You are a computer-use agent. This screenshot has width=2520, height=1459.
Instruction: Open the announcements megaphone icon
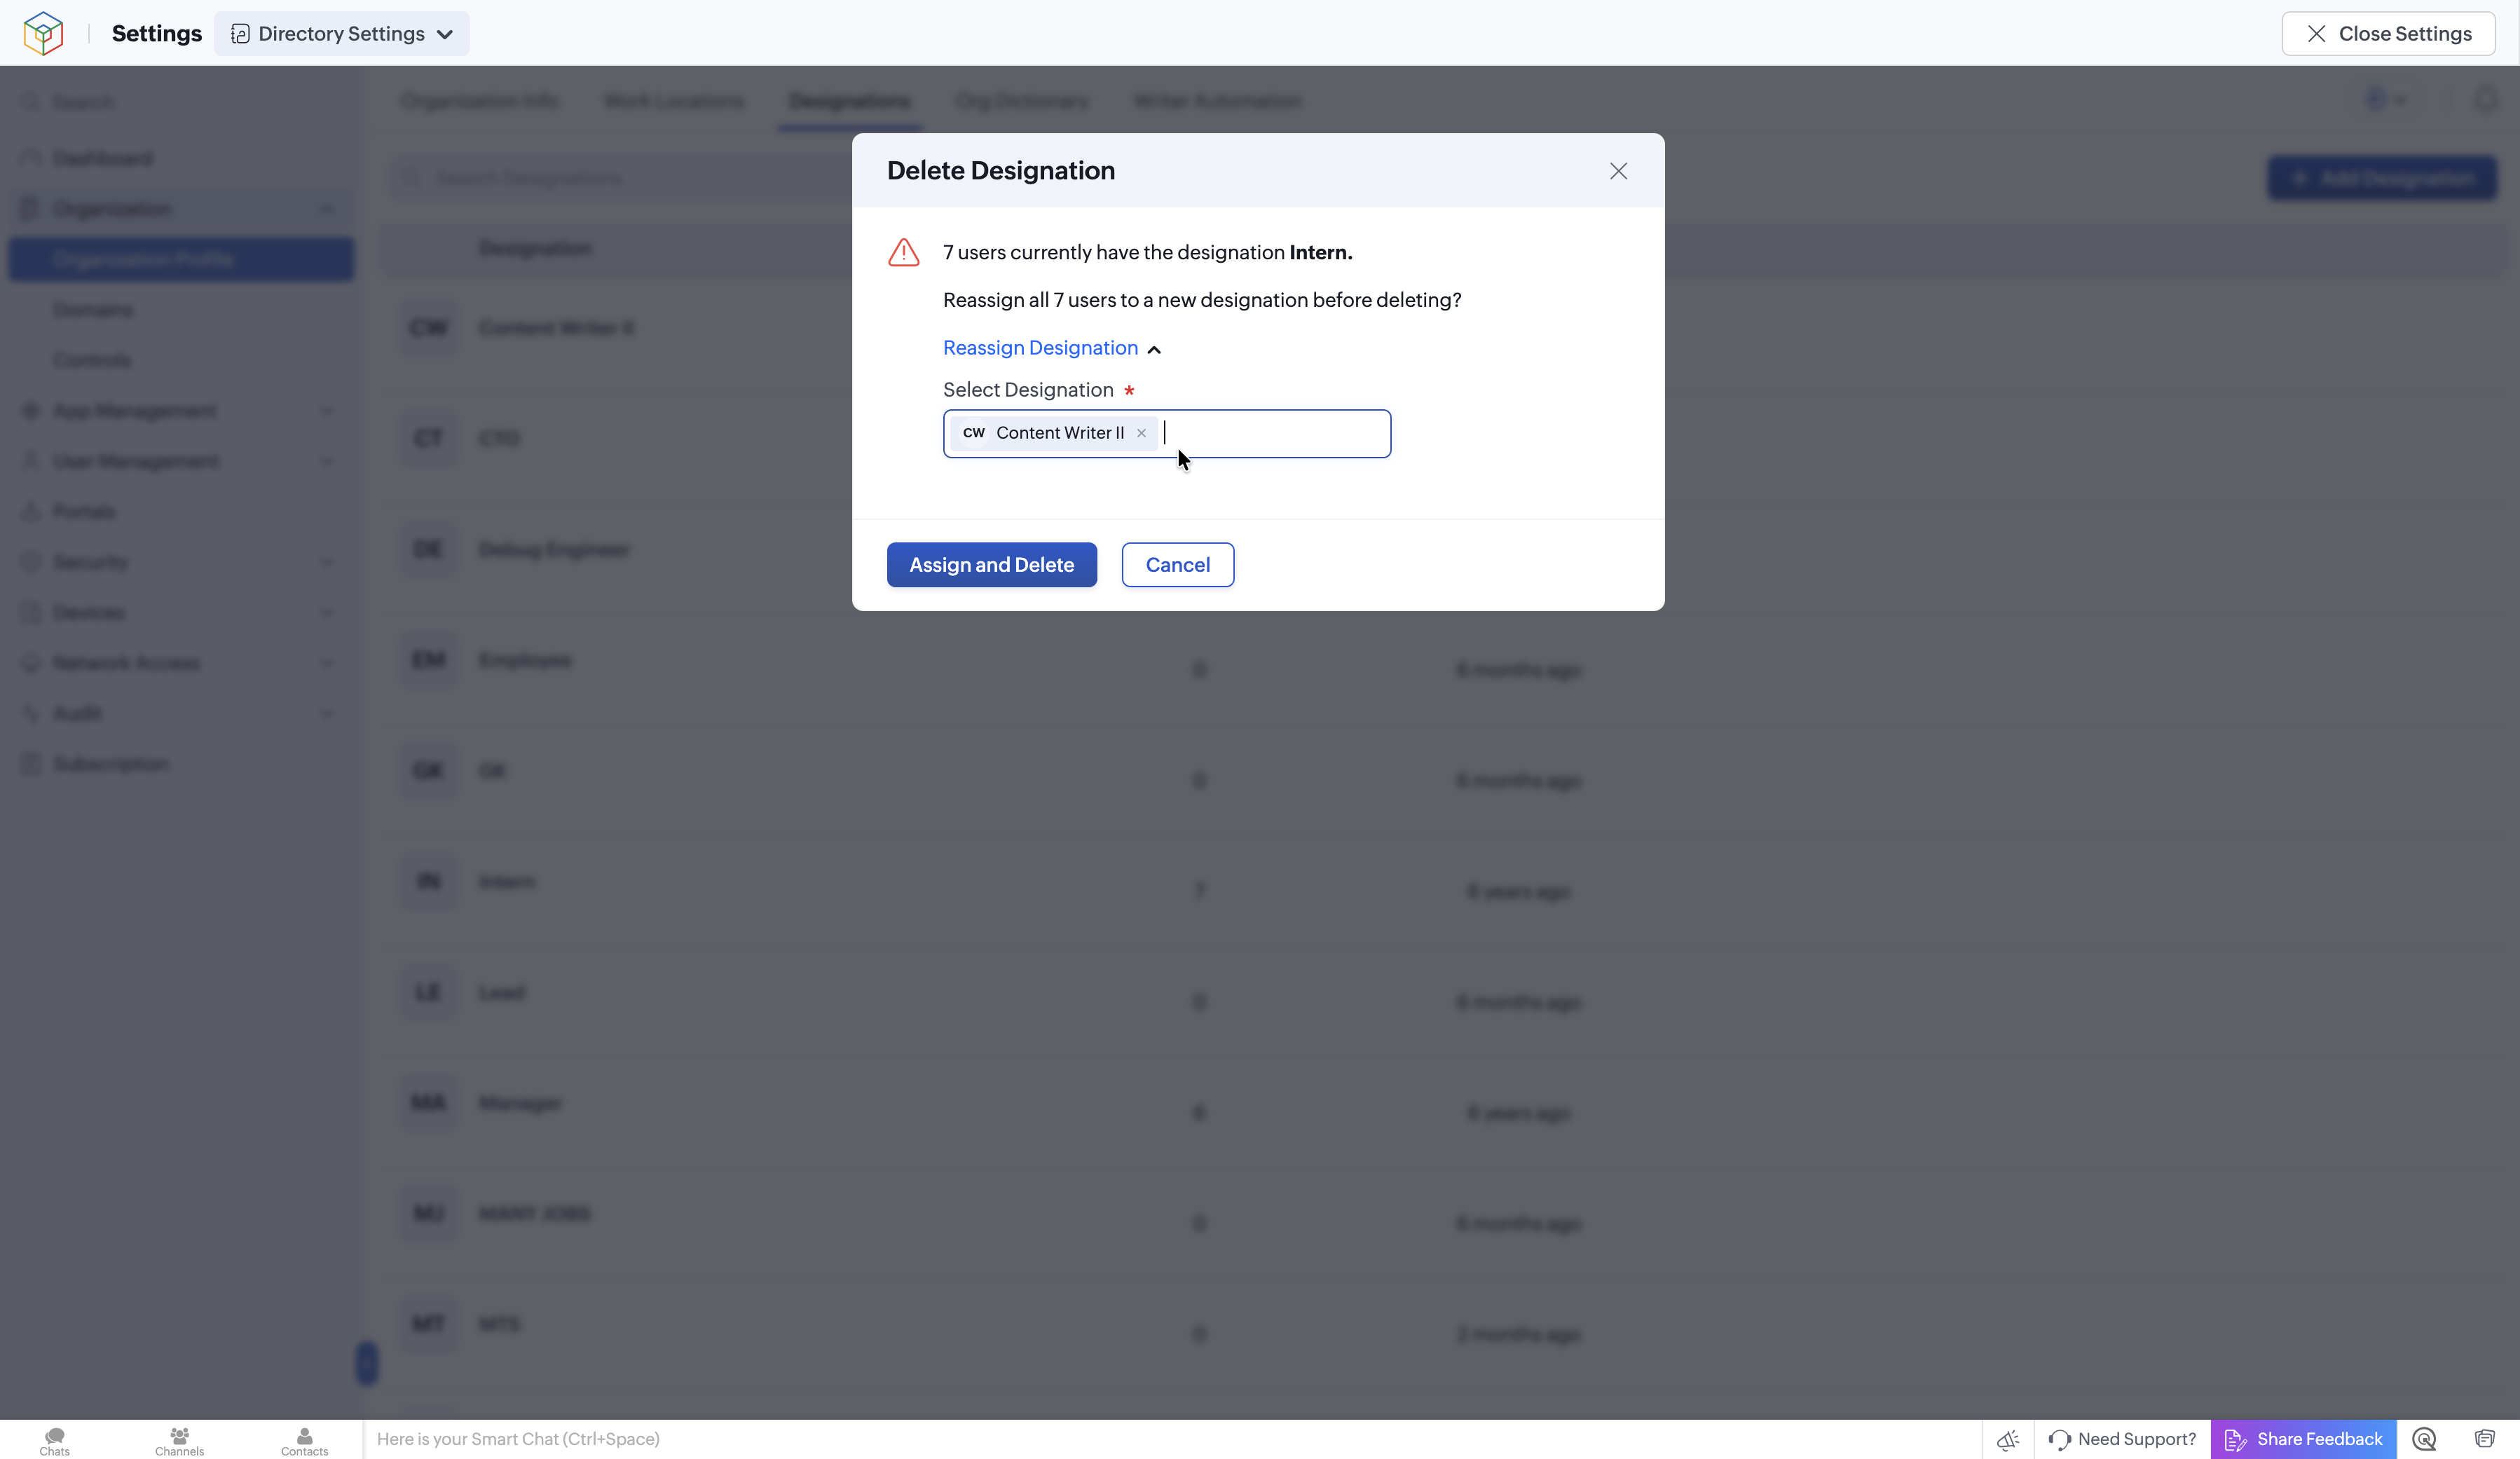[2008, 1440]
